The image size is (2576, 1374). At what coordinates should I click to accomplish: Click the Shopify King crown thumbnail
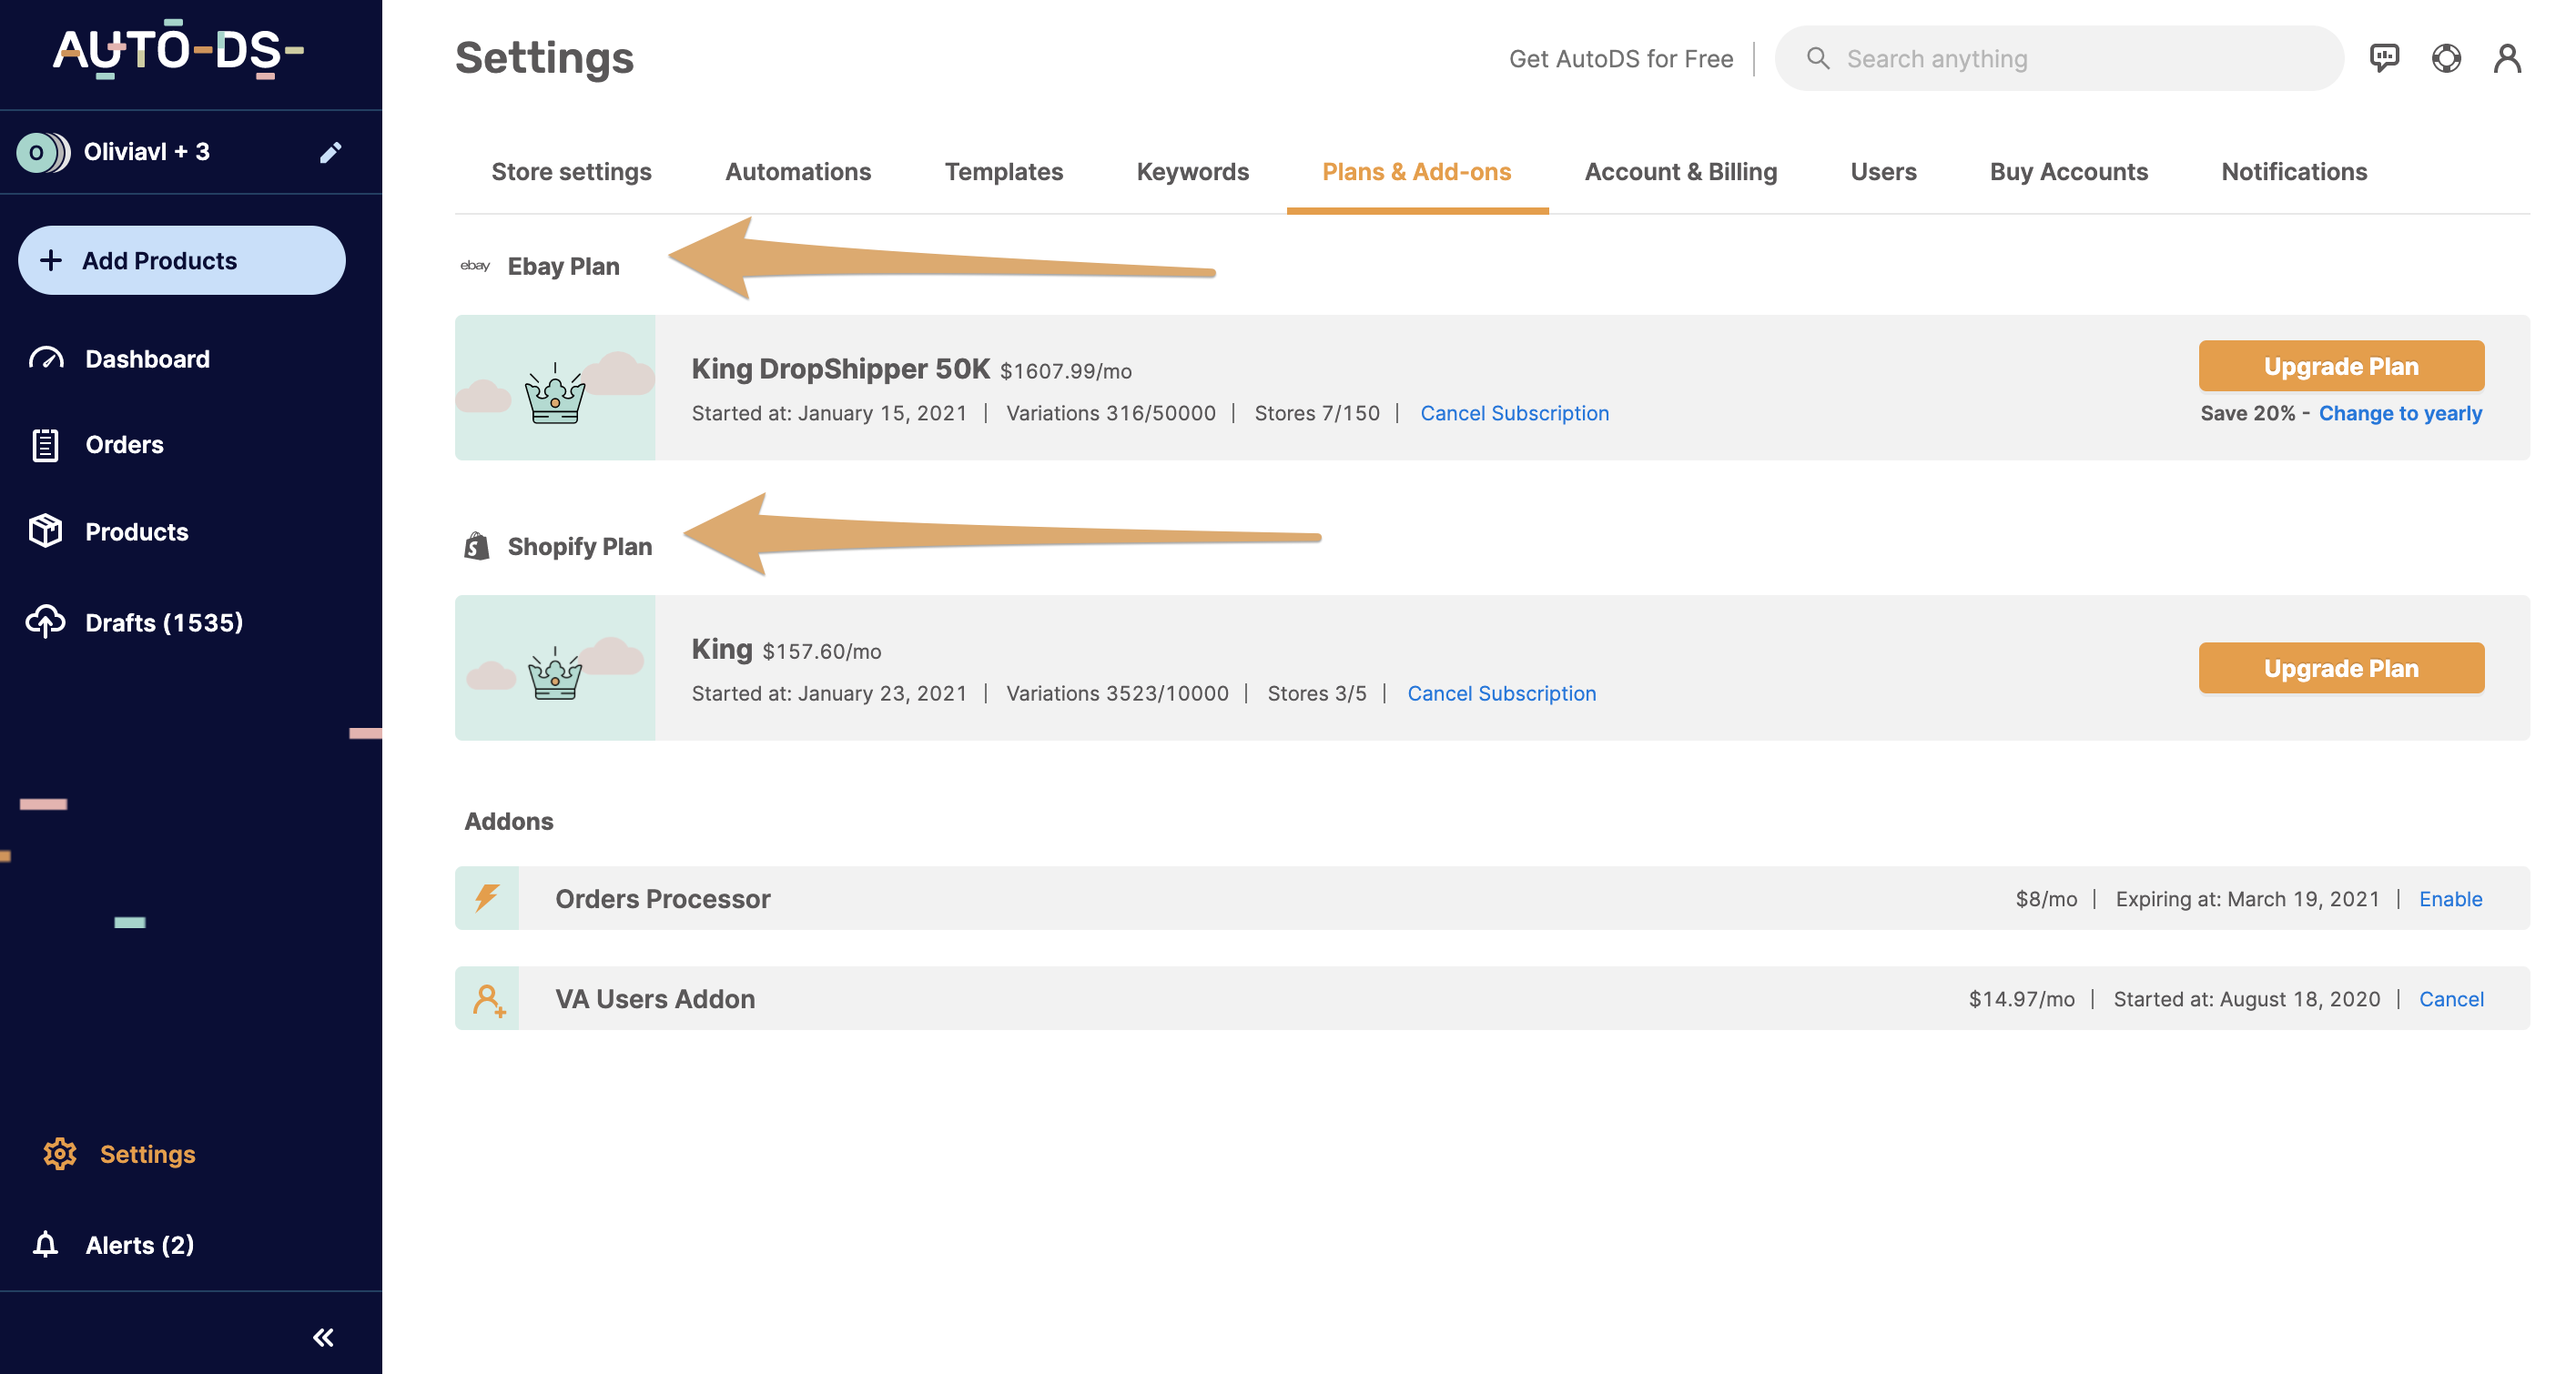555,668
